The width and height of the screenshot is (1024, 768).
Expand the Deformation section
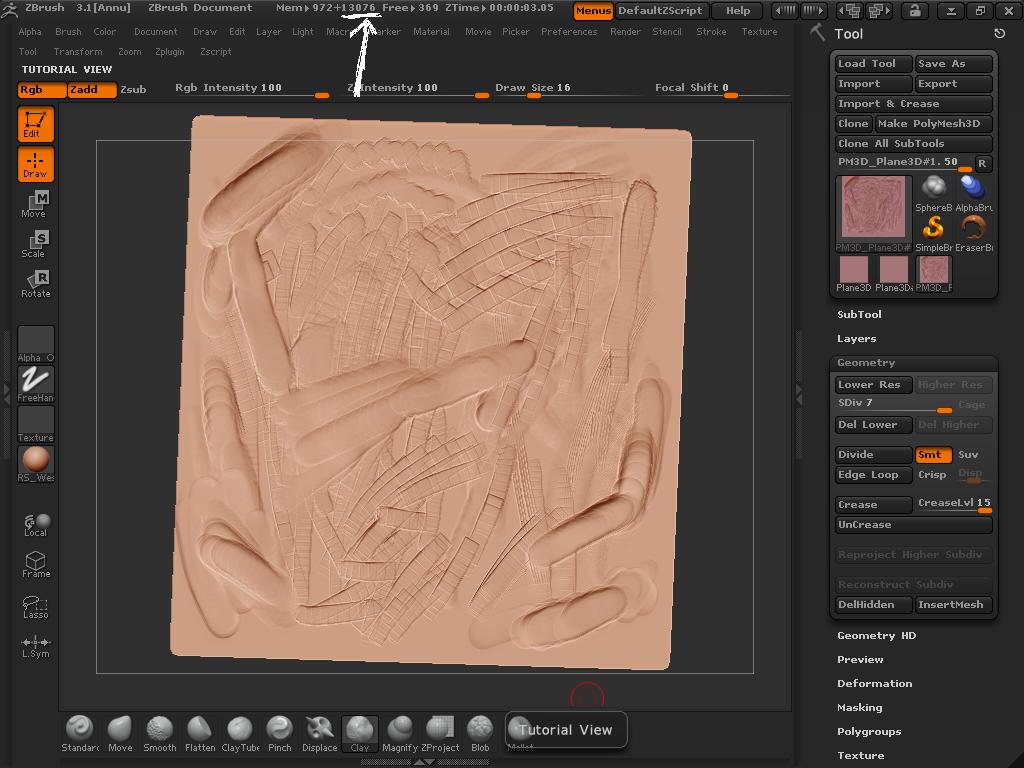[874, 683]
